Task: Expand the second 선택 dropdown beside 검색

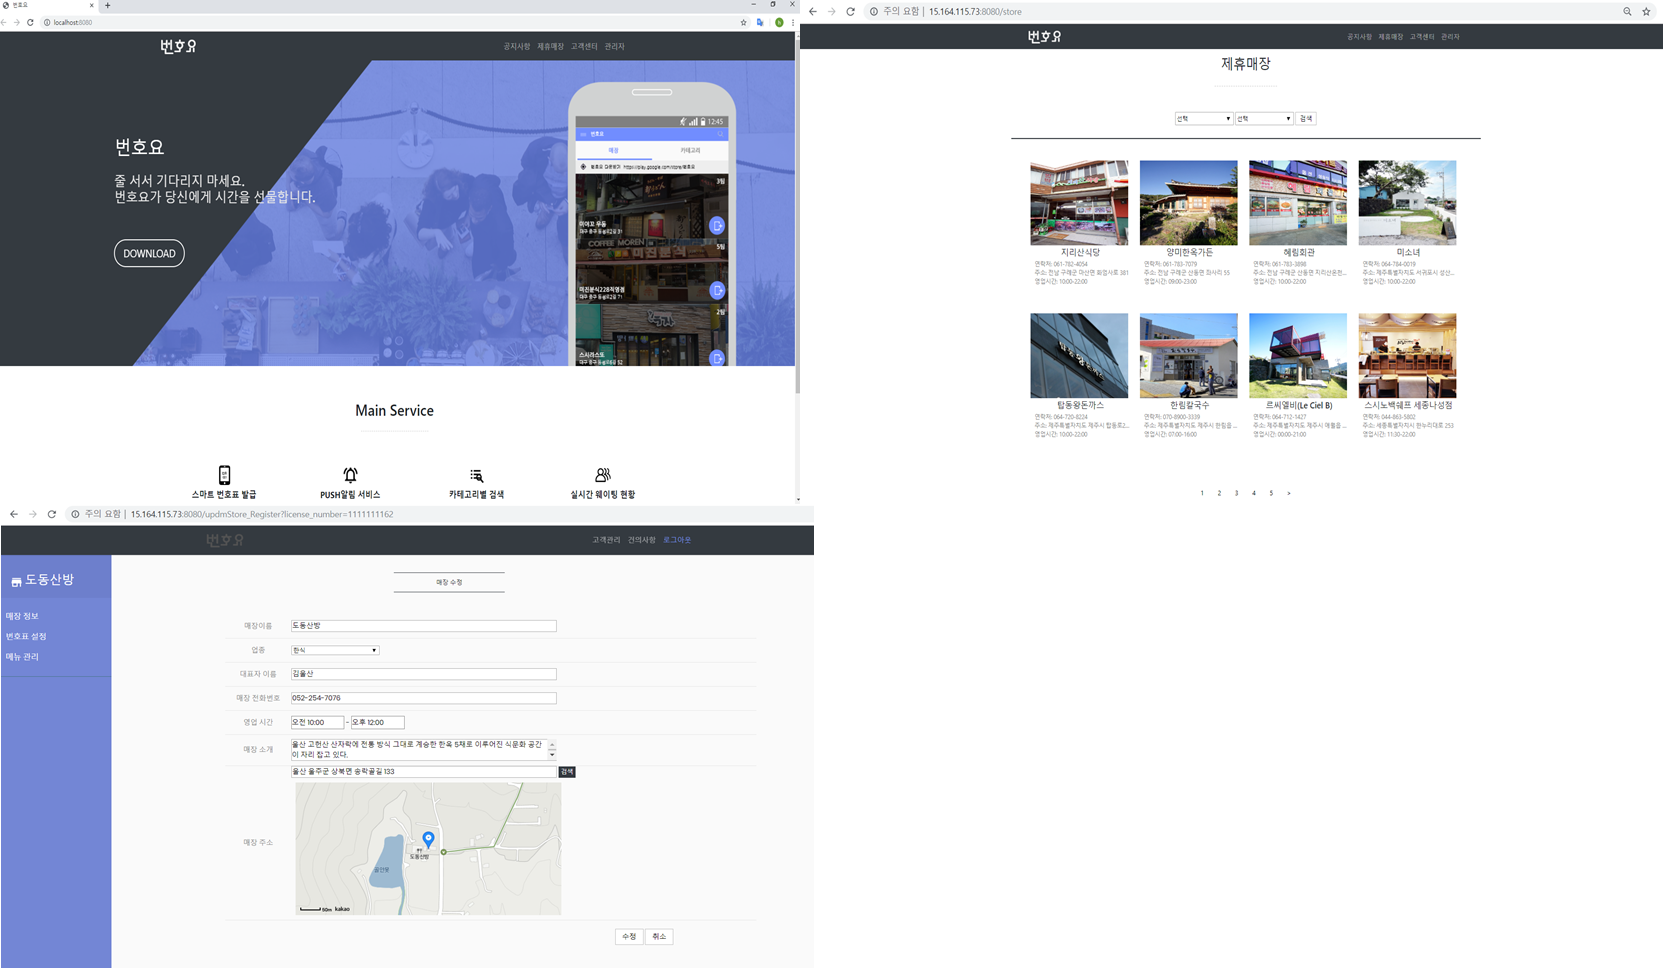Action: pos(1264,118)
